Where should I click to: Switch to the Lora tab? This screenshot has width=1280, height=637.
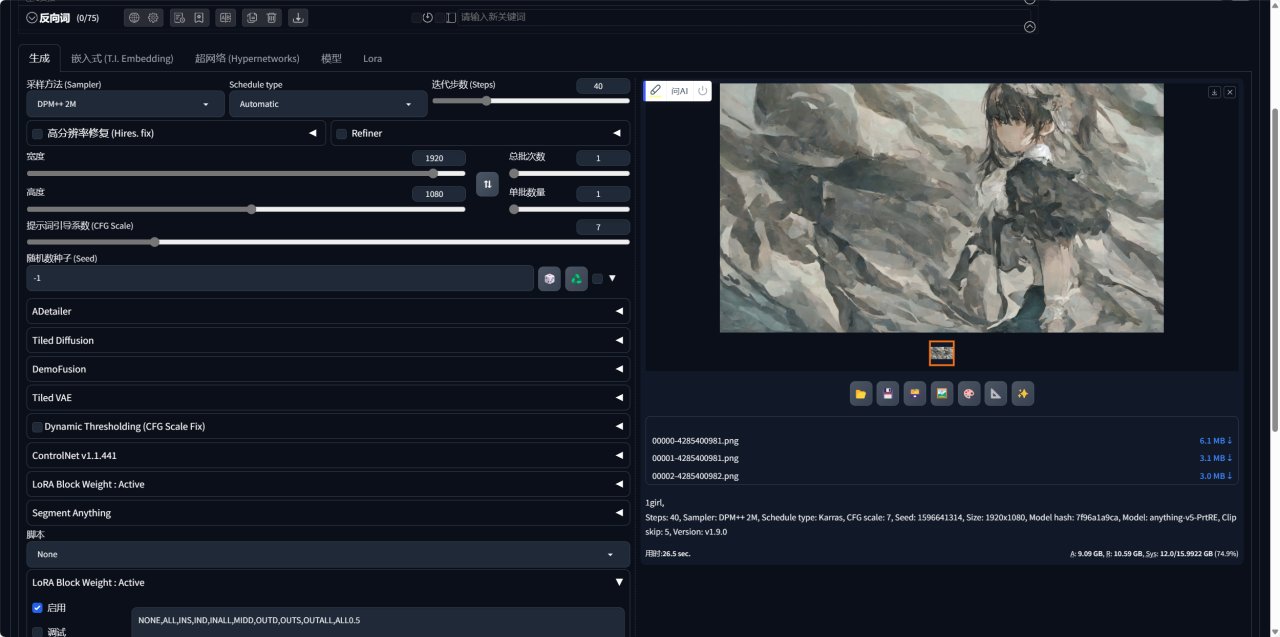pyautogui.click(x=372, y=59)
